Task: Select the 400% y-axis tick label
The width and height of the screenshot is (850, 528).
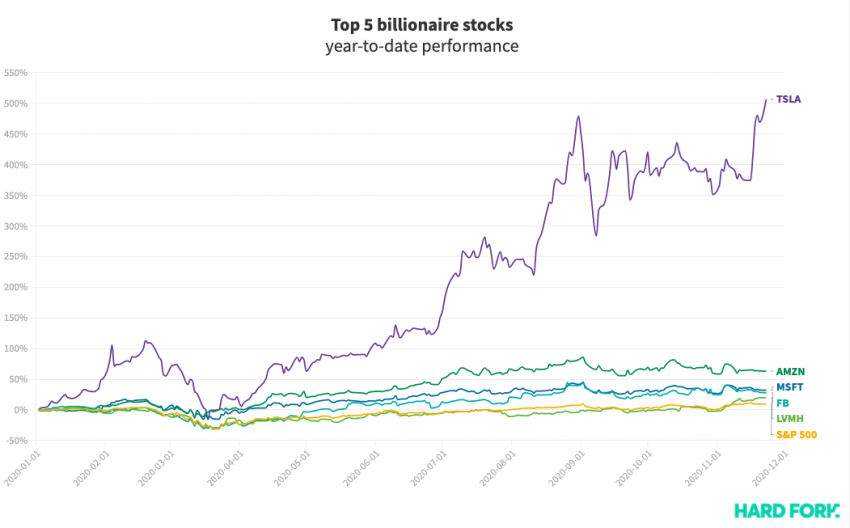Action: point(18,165)
